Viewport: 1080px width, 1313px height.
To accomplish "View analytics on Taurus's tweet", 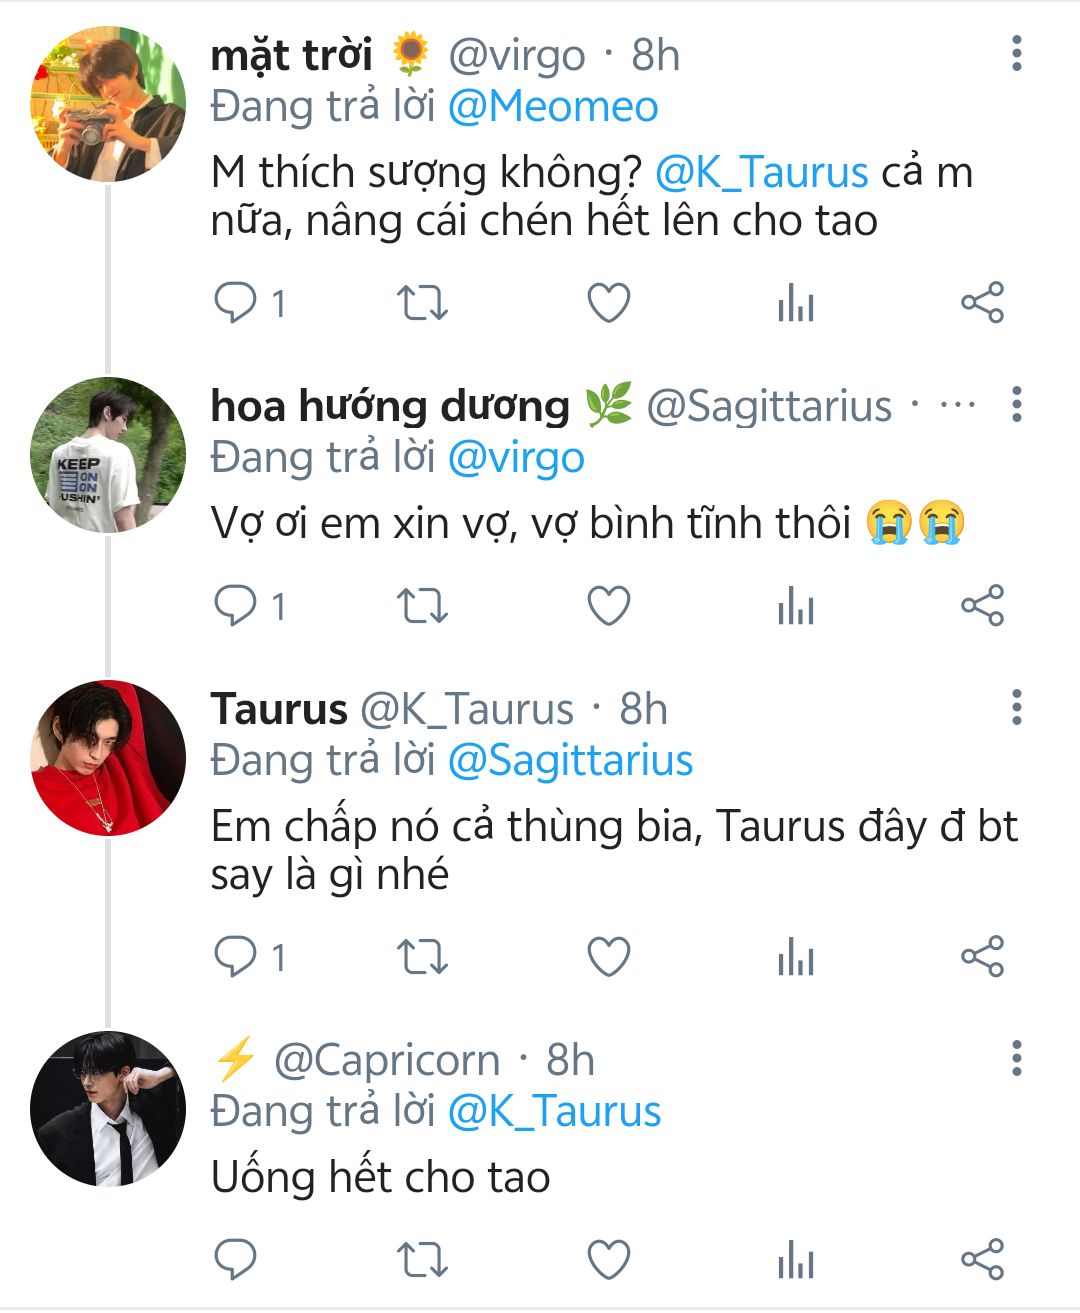I will pos(796,957).
